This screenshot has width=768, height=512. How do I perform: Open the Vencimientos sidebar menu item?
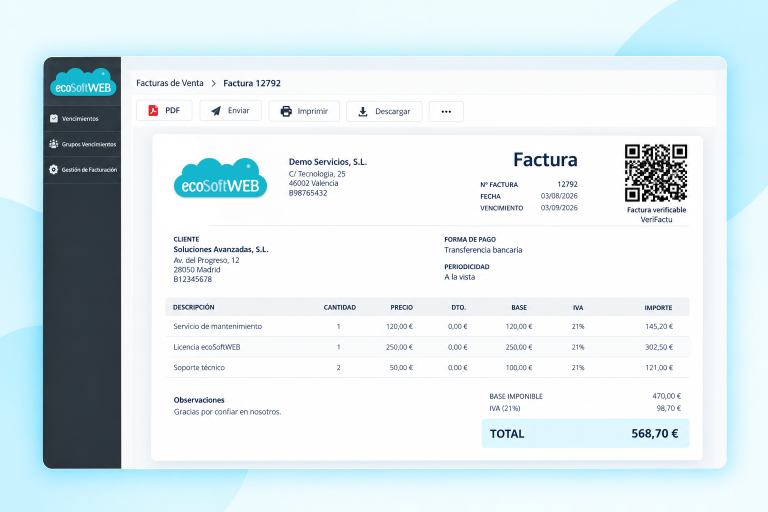82,119
